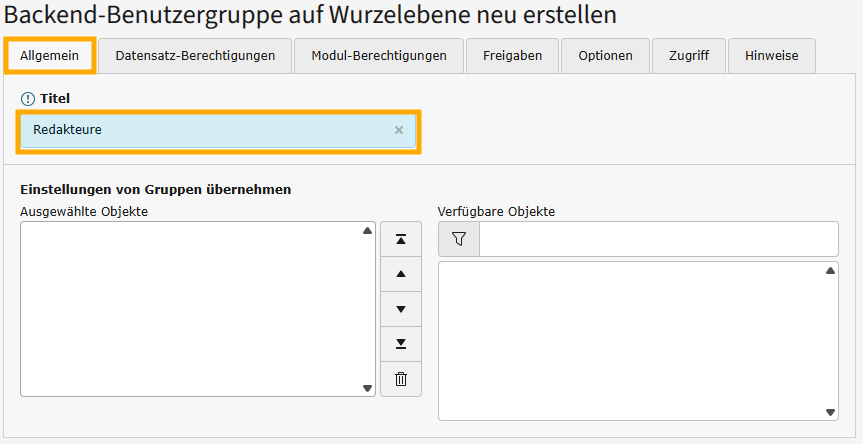Click the filter funnel icon
This screenshot has width=863, height=444.
(x=459, y=239)
